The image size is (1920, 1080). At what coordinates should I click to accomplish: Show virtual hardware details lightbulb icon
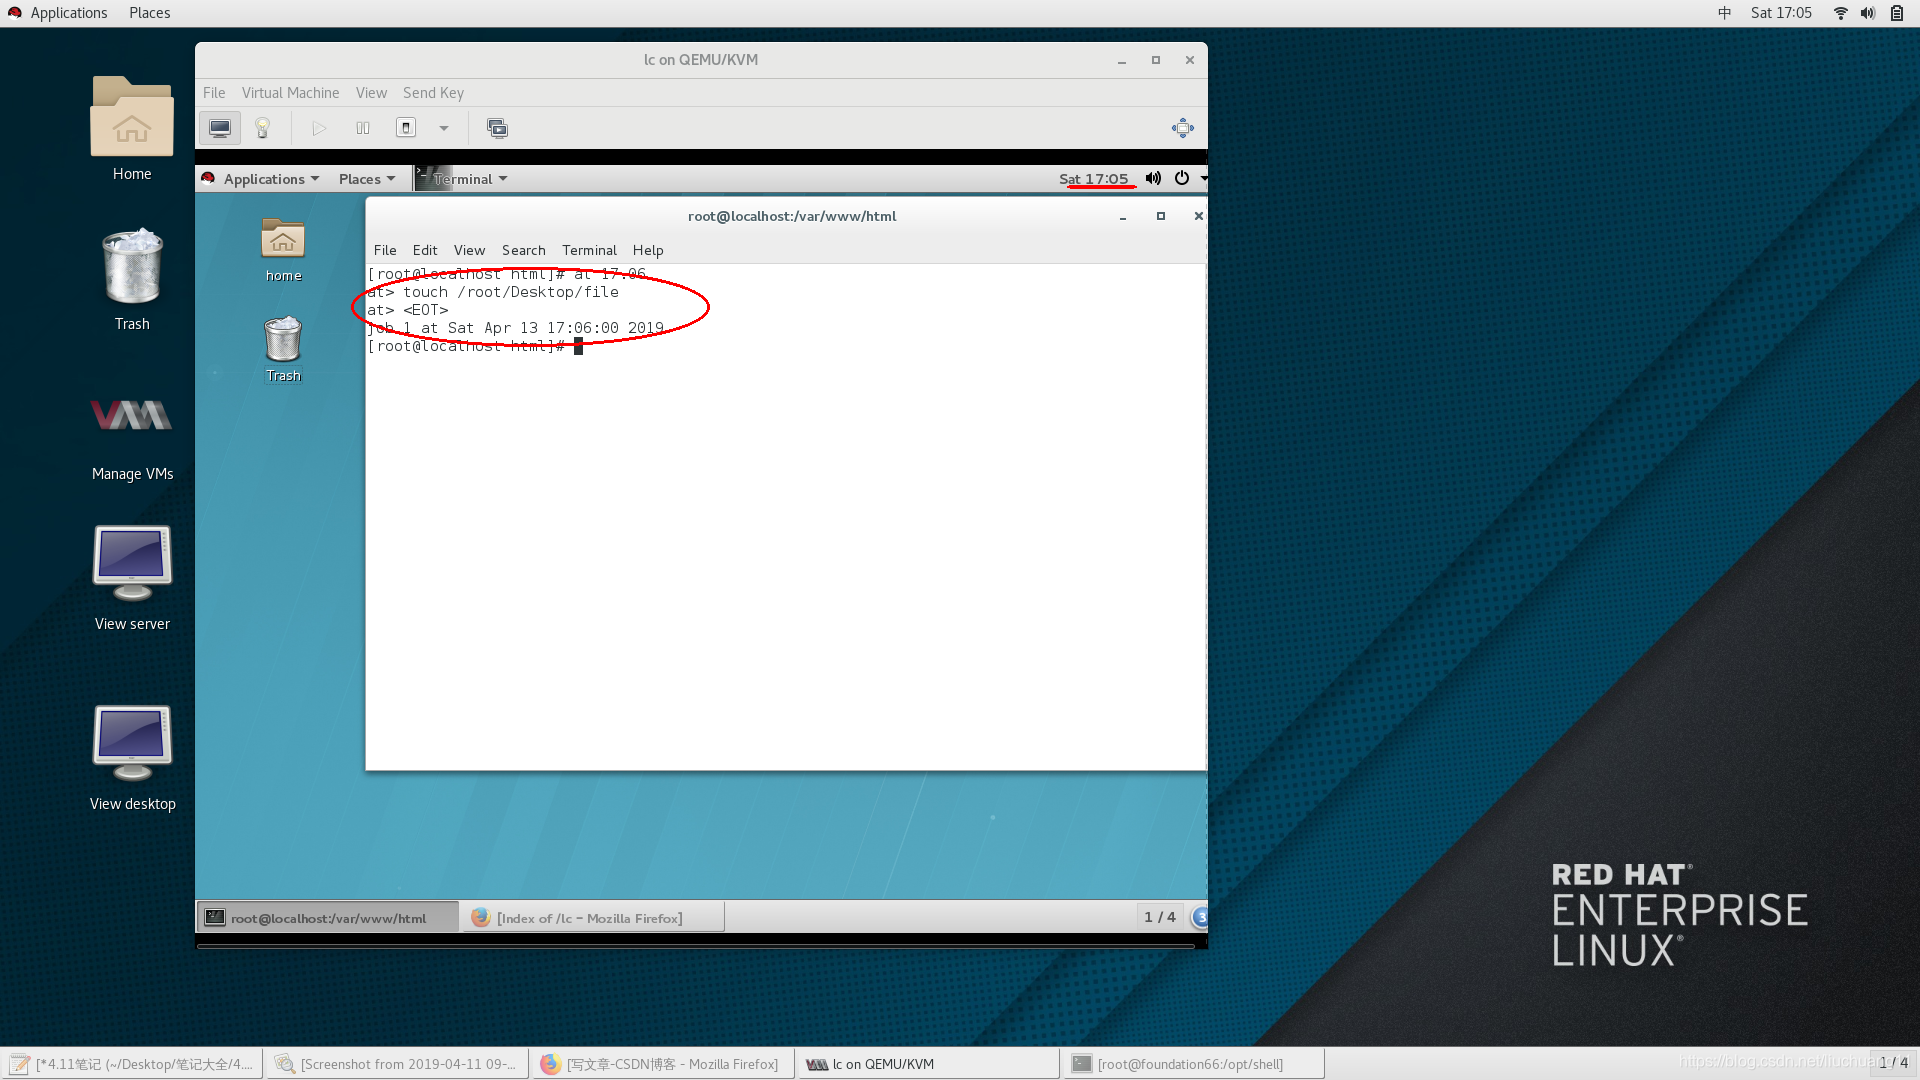(x=263, y=128)
